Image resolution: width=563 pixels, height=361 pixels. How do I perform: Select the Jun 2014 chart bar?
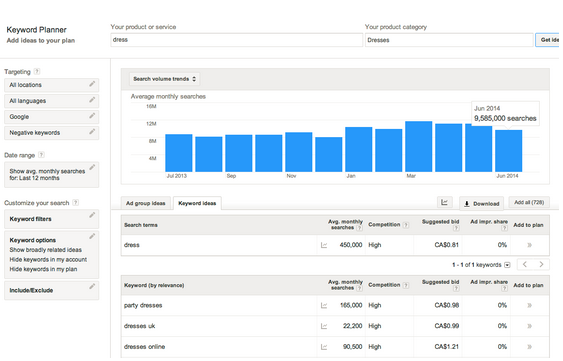click(x=508, y=151)
